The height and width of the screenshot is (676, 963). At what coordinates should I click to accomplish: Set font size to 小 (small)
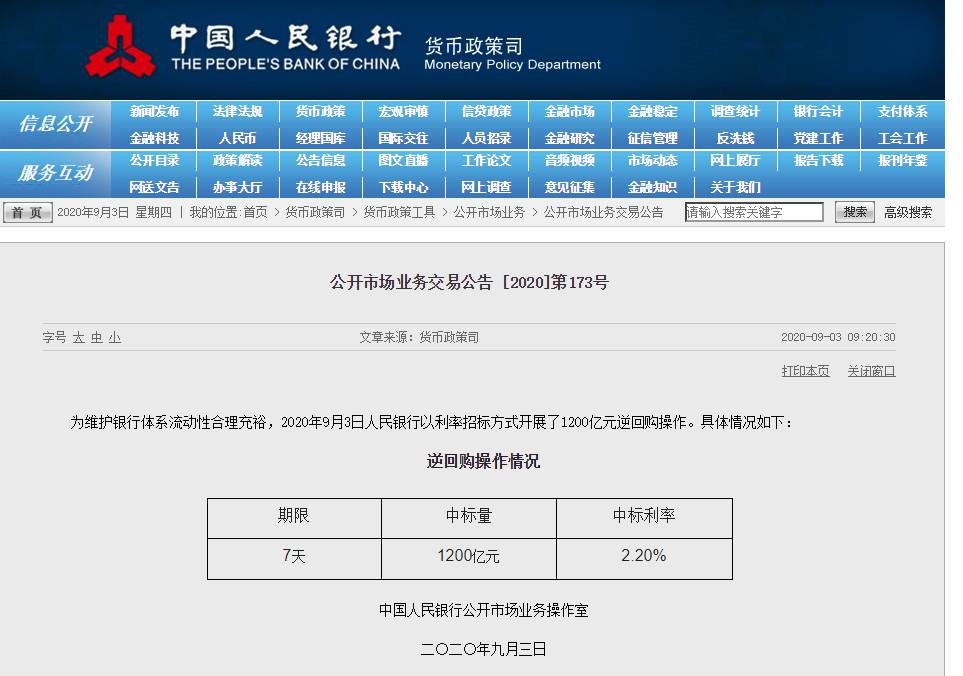[115, 338]
